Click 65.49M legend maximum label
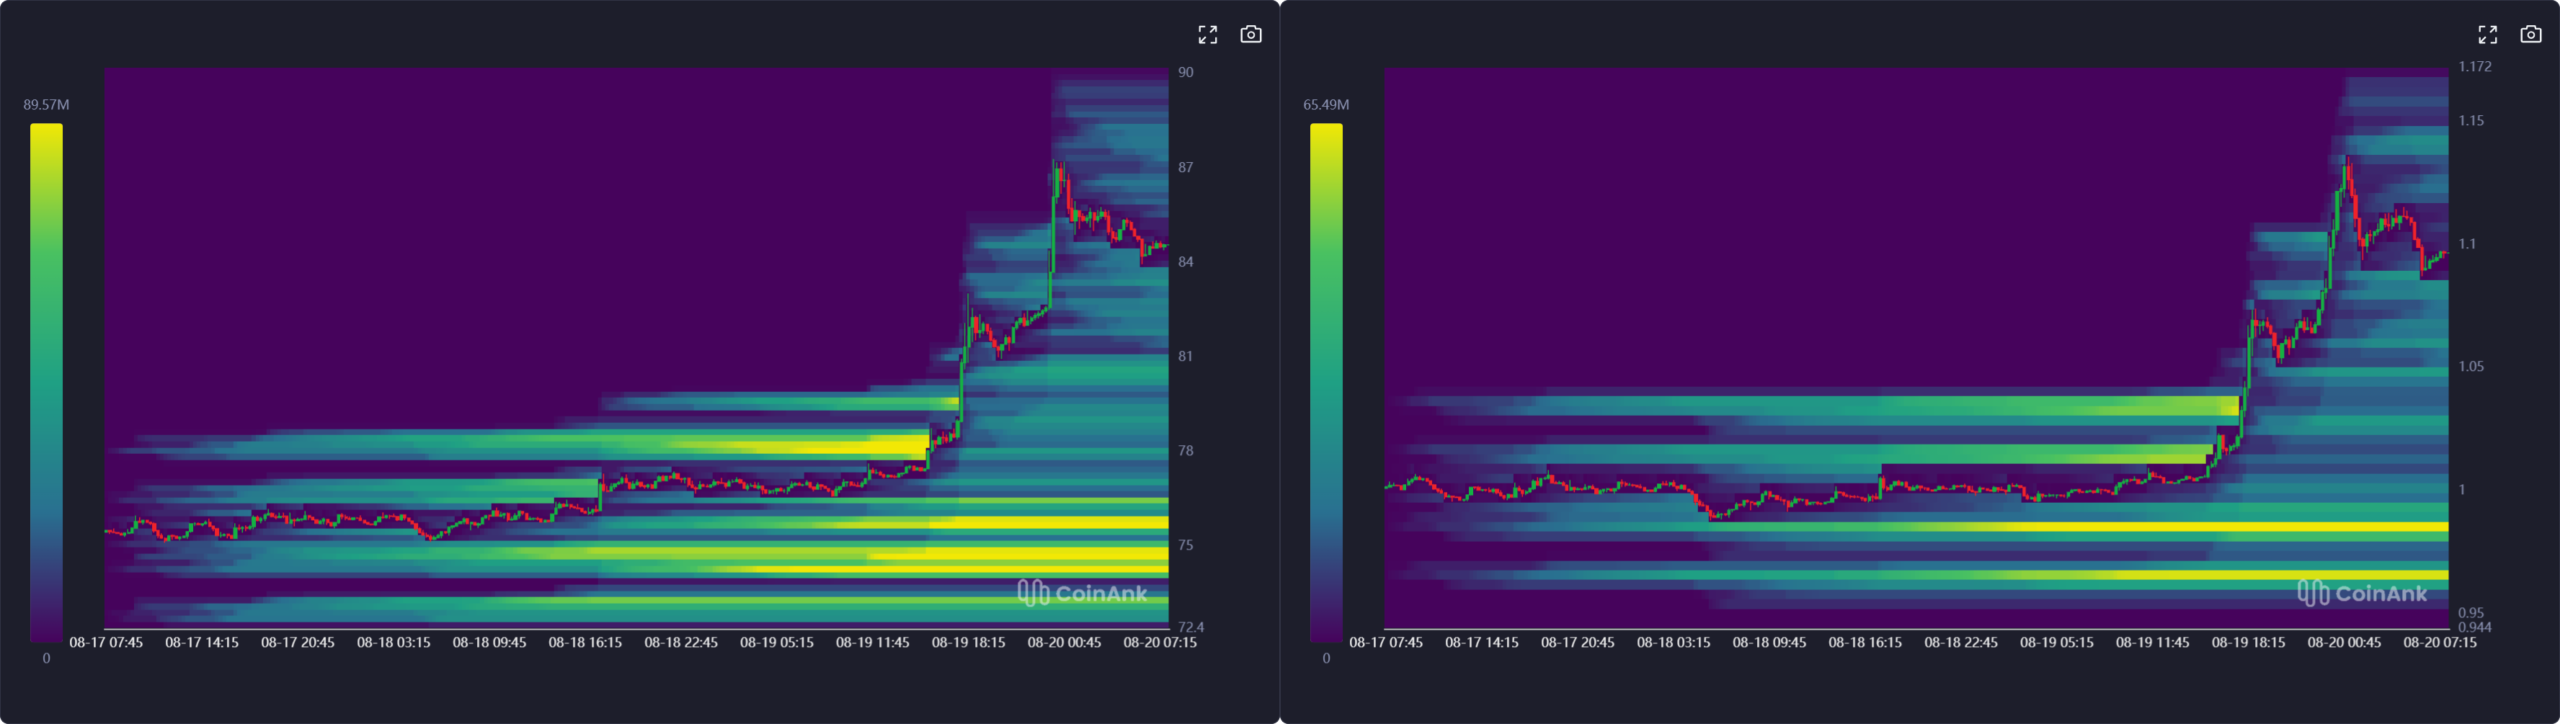The height and width of the screenshot is (724, 2560). (x=1326, y=105)
